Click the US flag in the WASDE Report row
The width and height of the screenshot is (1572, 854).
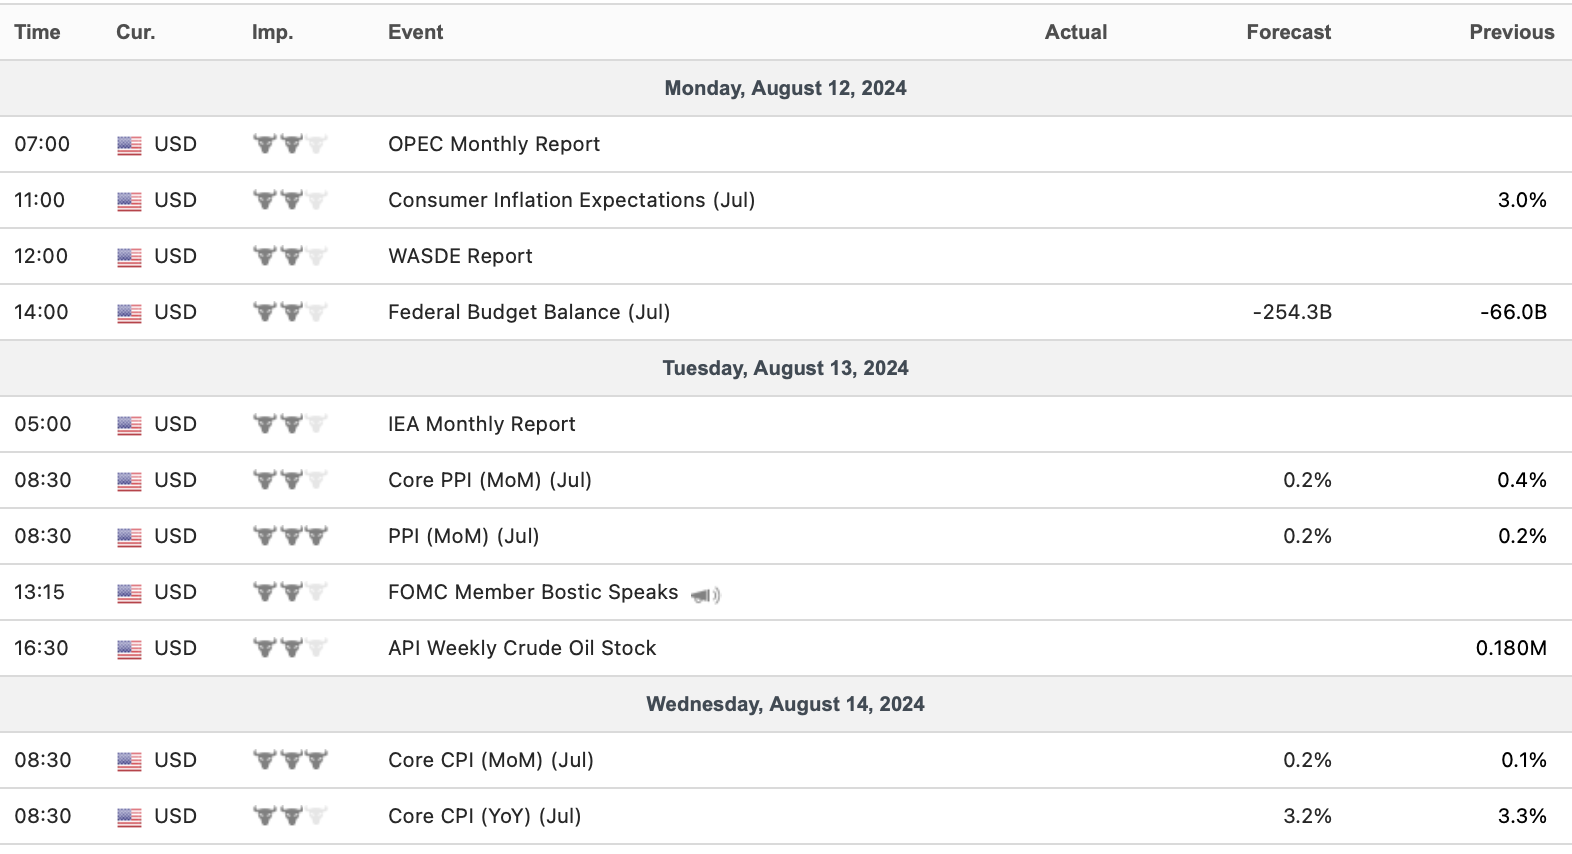tap(129, 257)
